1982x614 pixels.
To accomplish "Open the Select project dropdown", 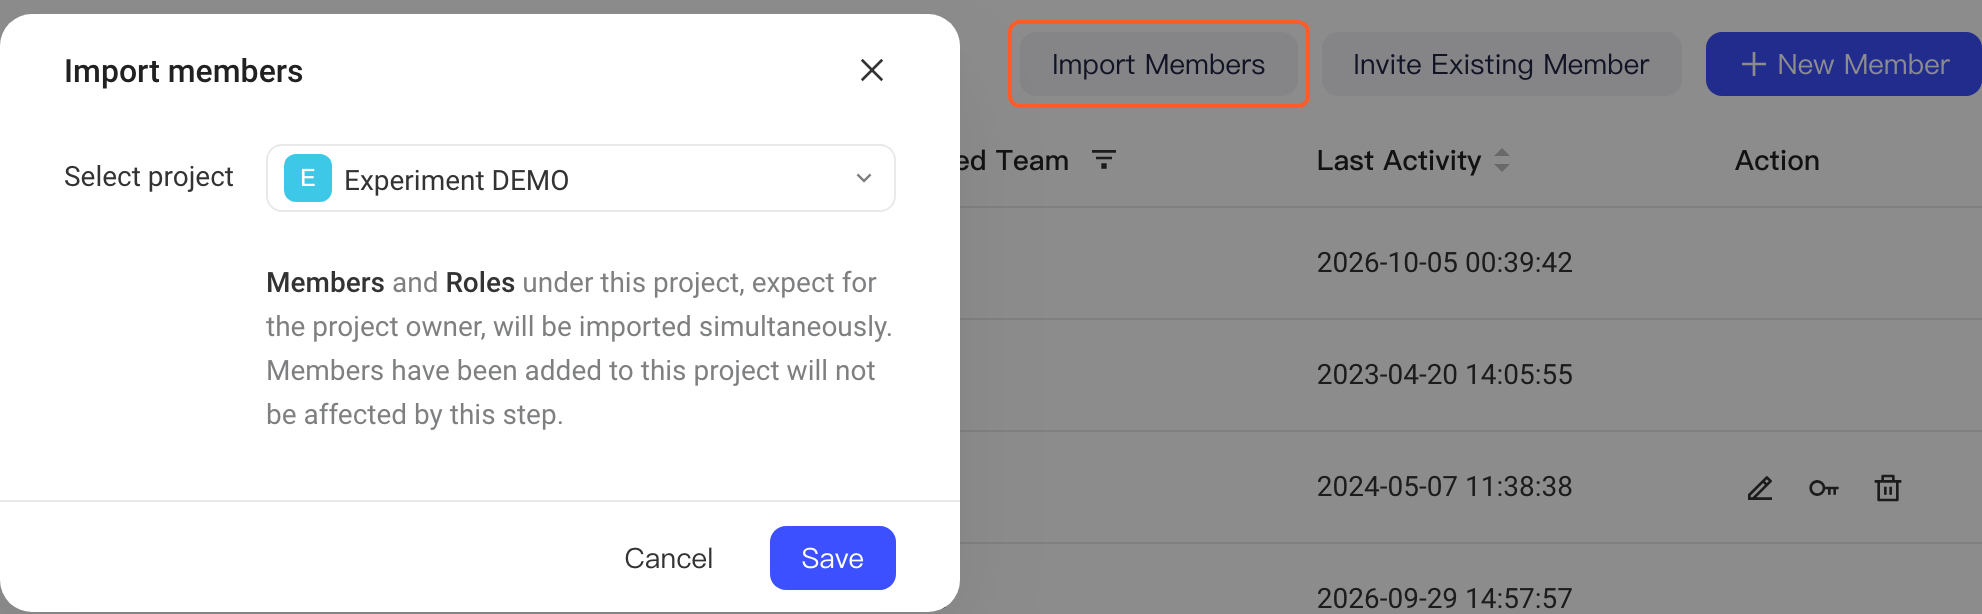I will (580, 178).
